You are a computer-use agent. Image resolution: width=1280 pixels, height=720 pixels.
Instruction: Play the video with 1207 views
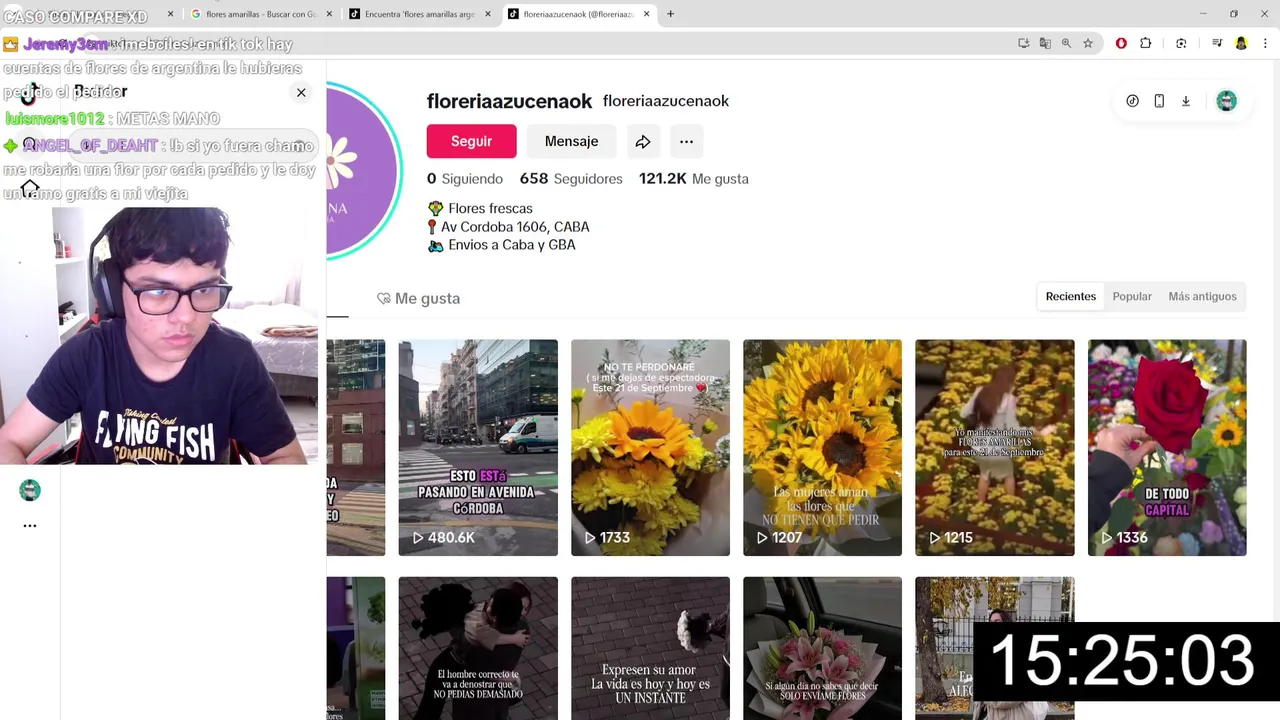point(822,448)
